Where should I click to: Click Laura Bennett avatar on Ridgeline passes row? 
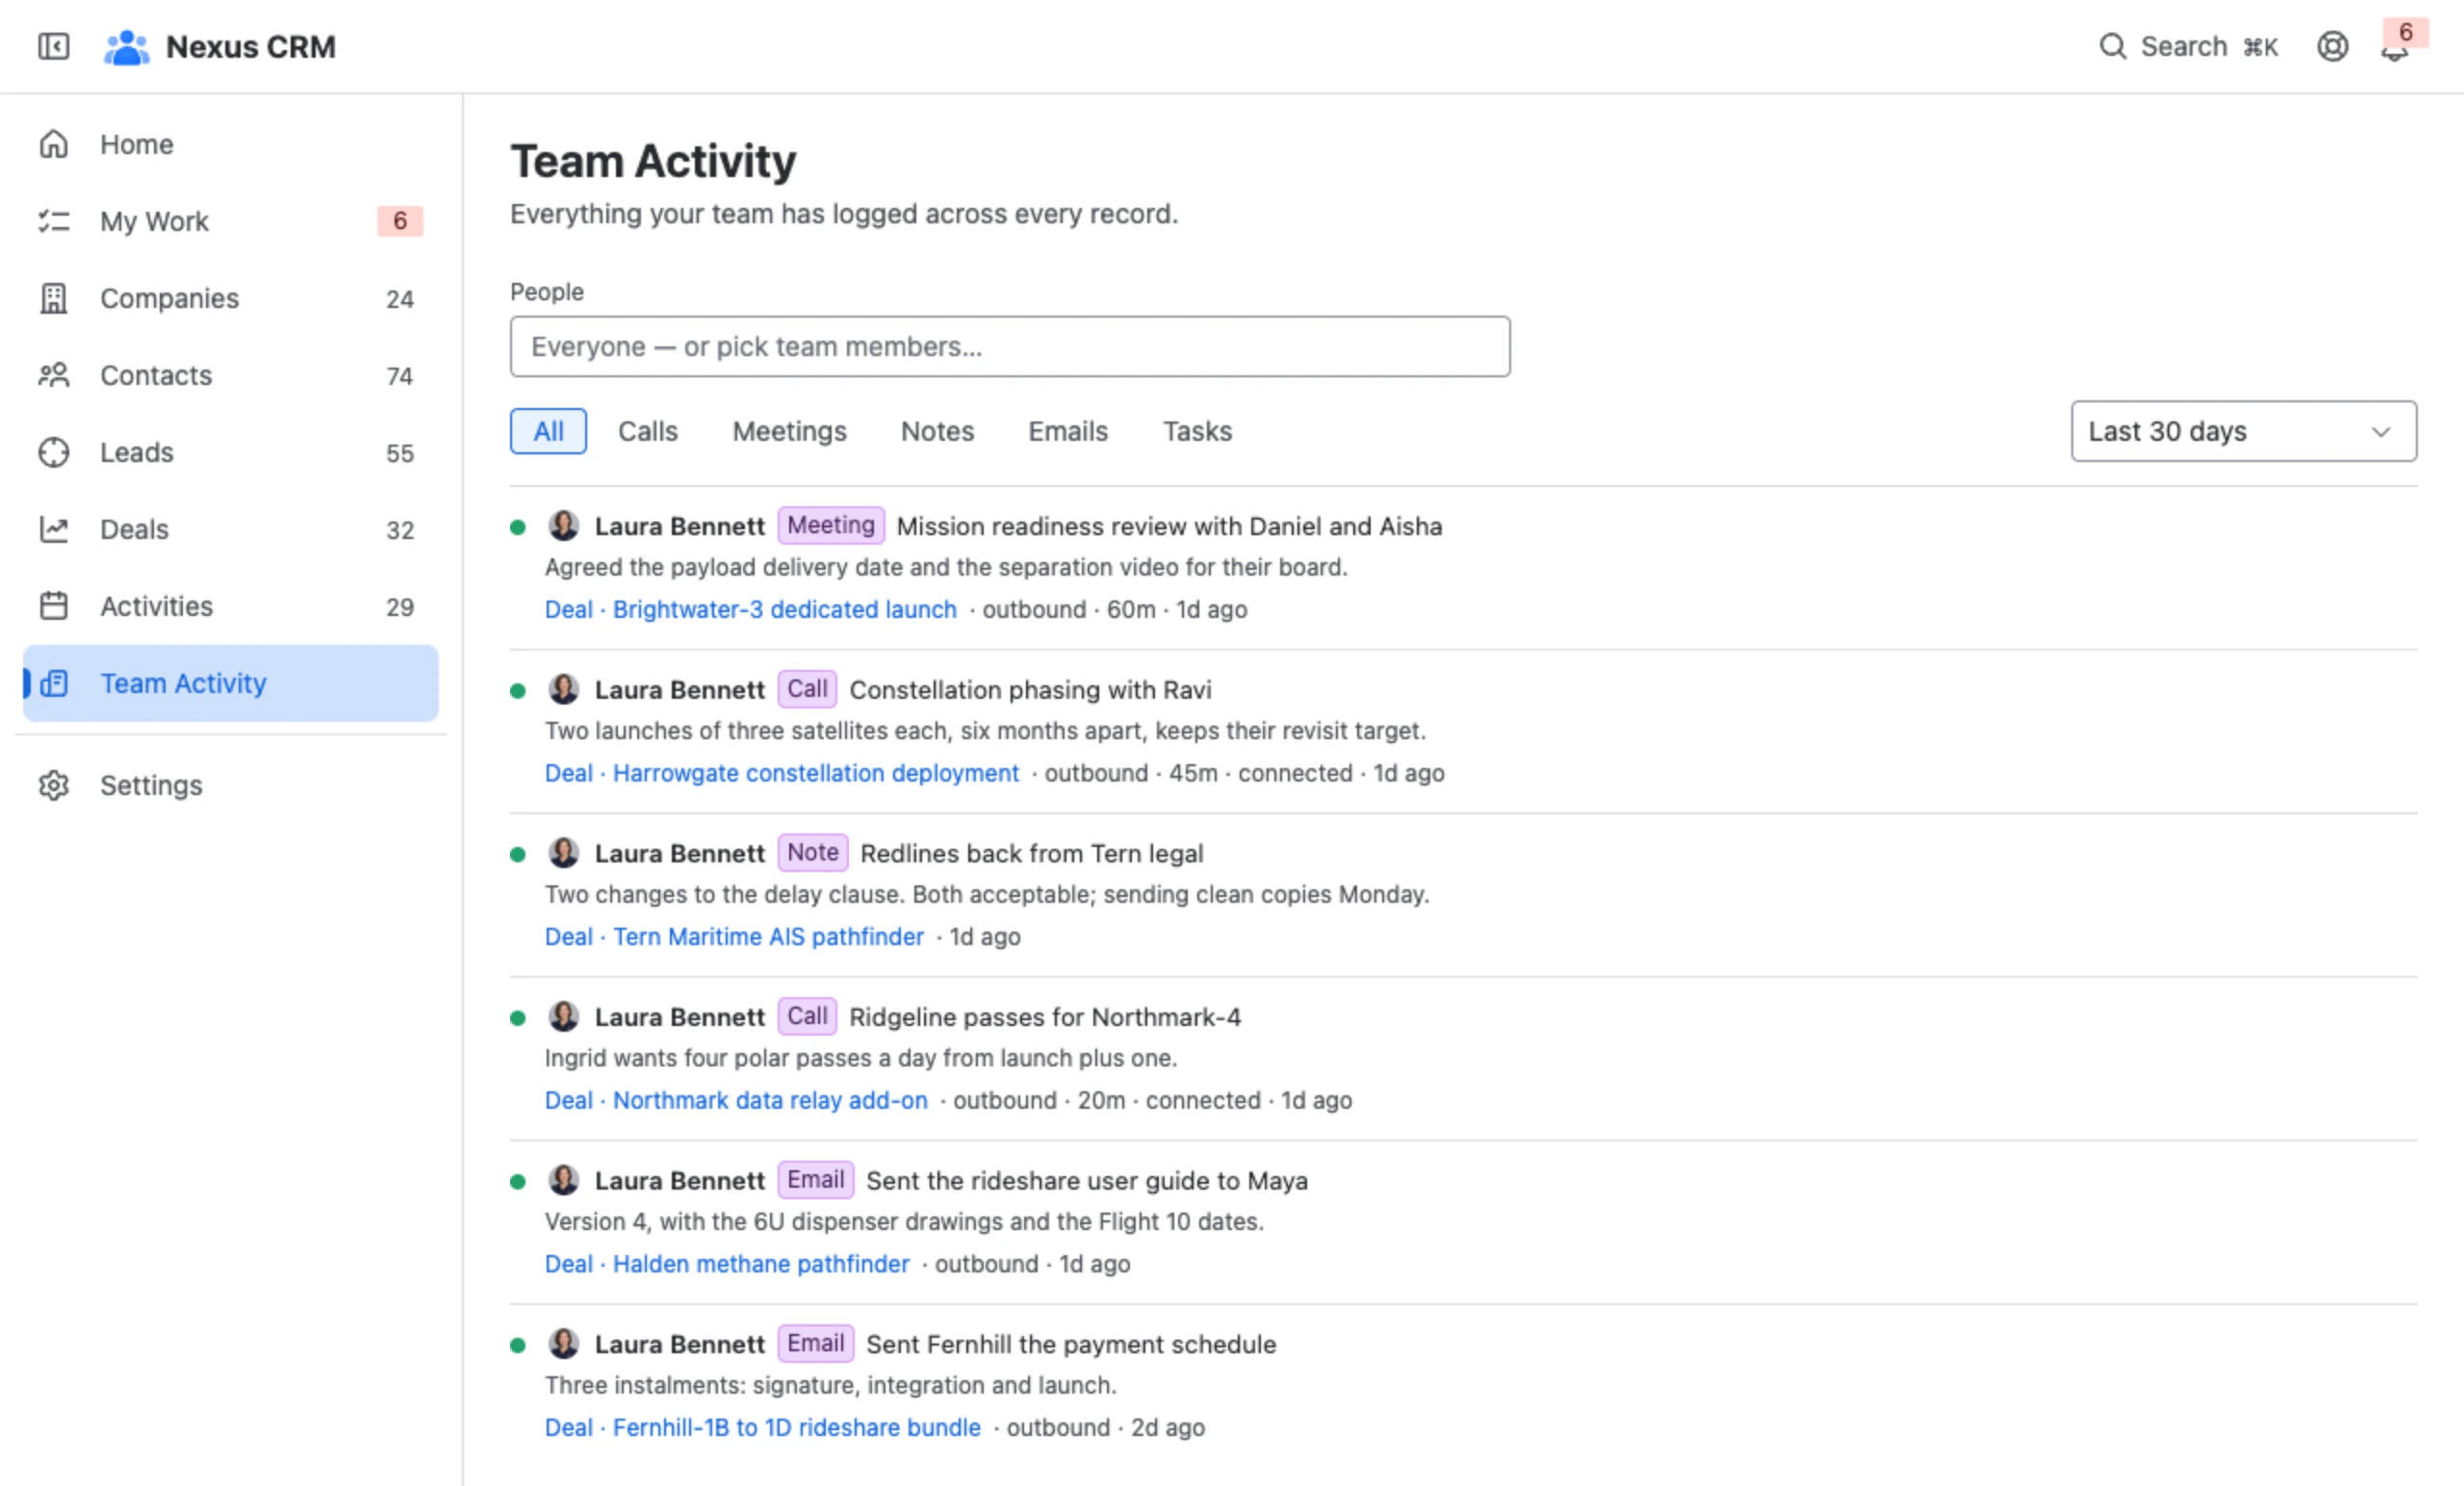point(564,1016)
